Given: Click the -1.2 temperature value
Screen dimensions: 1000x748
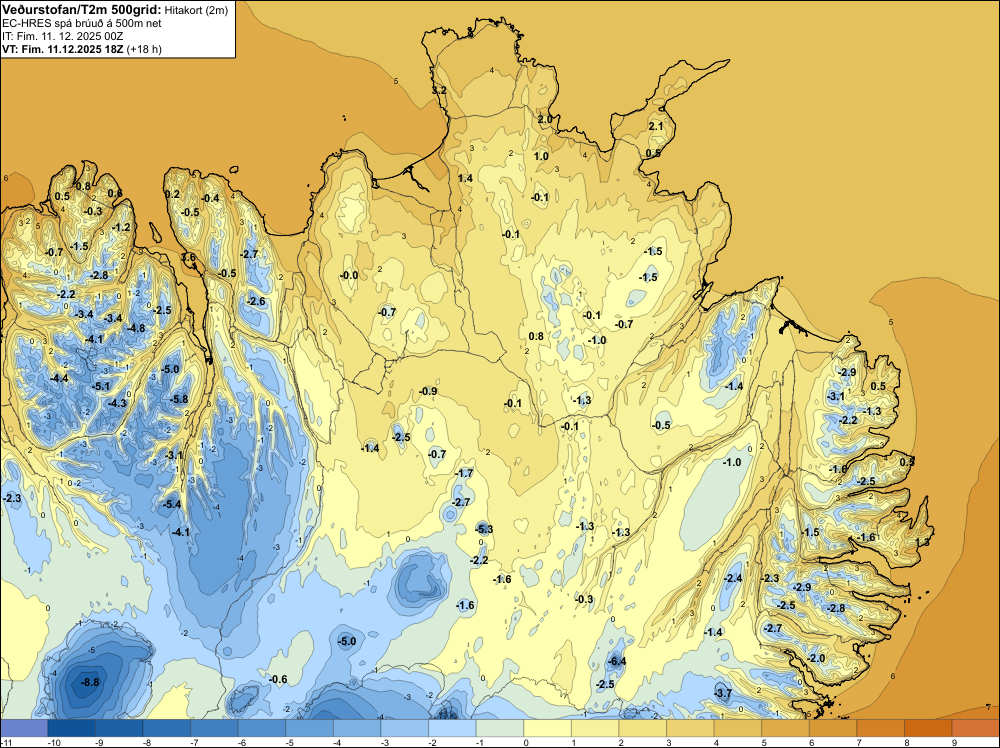Looking at the screenshot, I should (x=121, y=227).
